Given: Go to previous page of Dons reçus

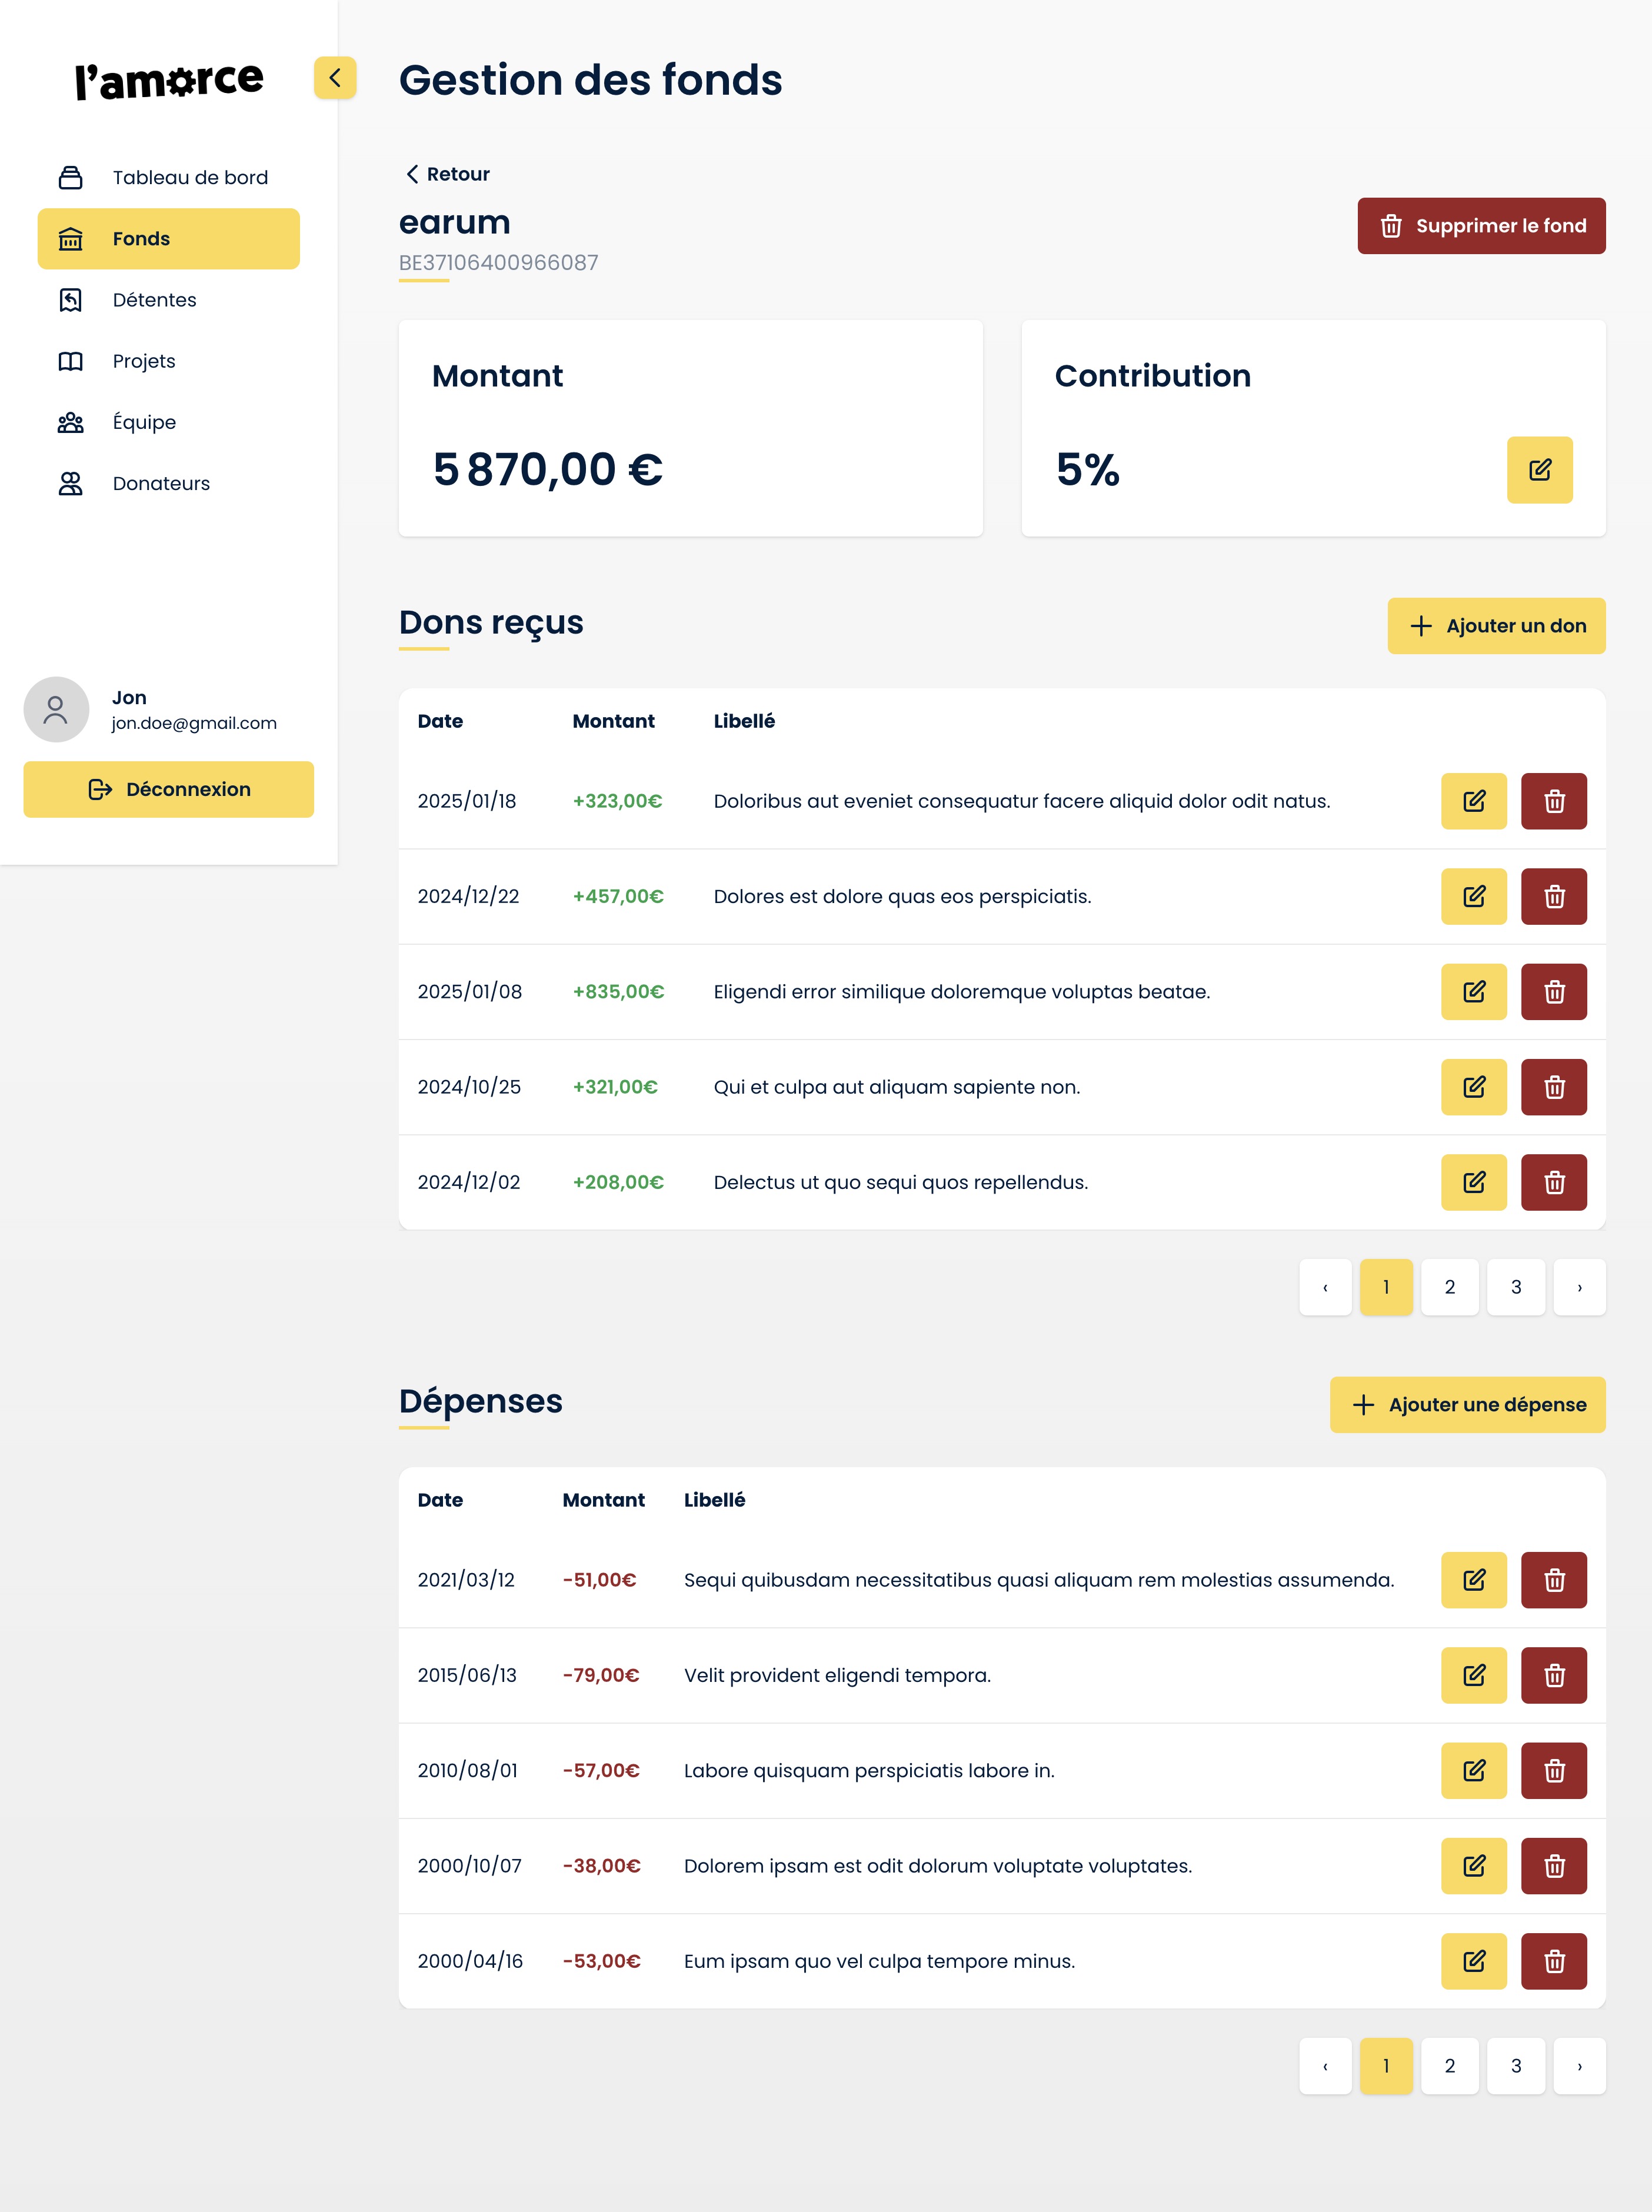Looking at the screenshot, I should click(x=1325, y=1288).
